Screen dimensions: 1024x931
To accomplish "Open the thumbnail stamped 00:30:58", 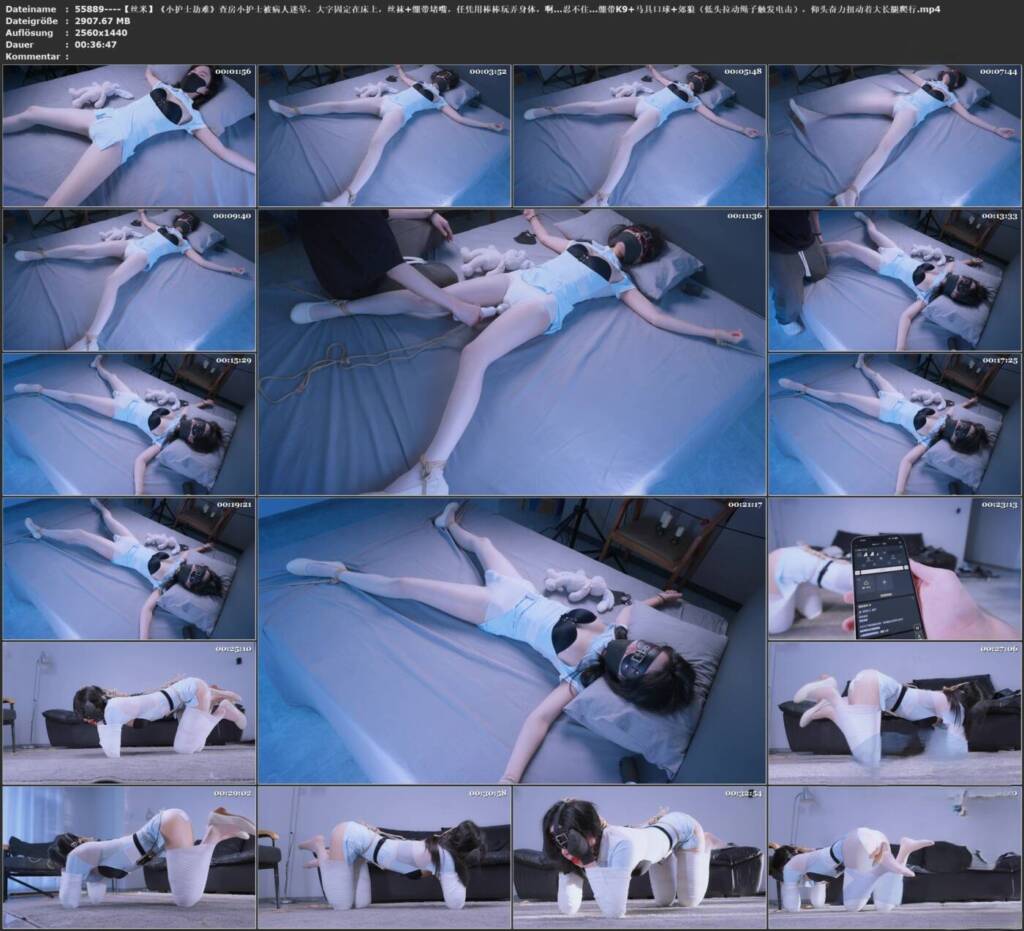I will (384, 857).
